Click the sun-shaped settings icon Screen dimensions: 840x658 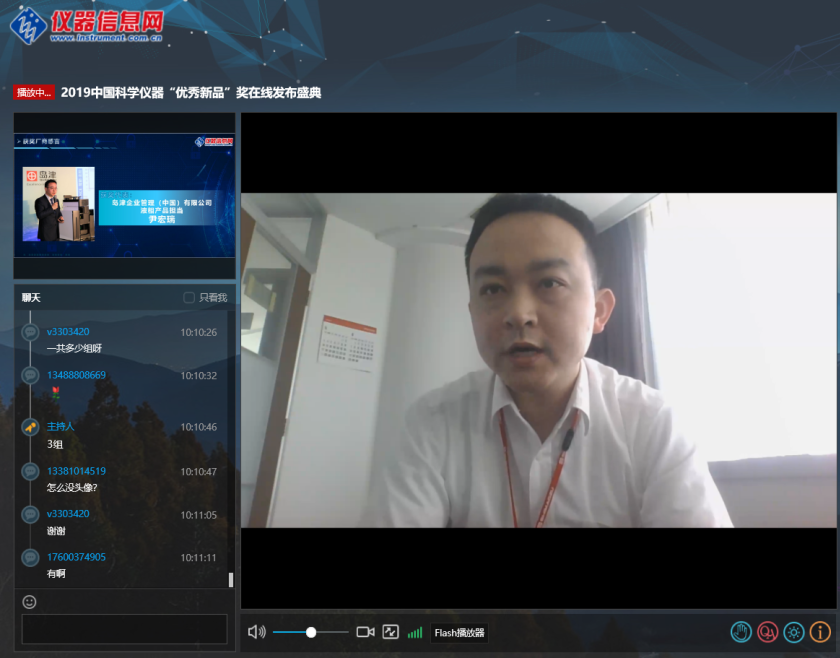click(x=794, y=632)
